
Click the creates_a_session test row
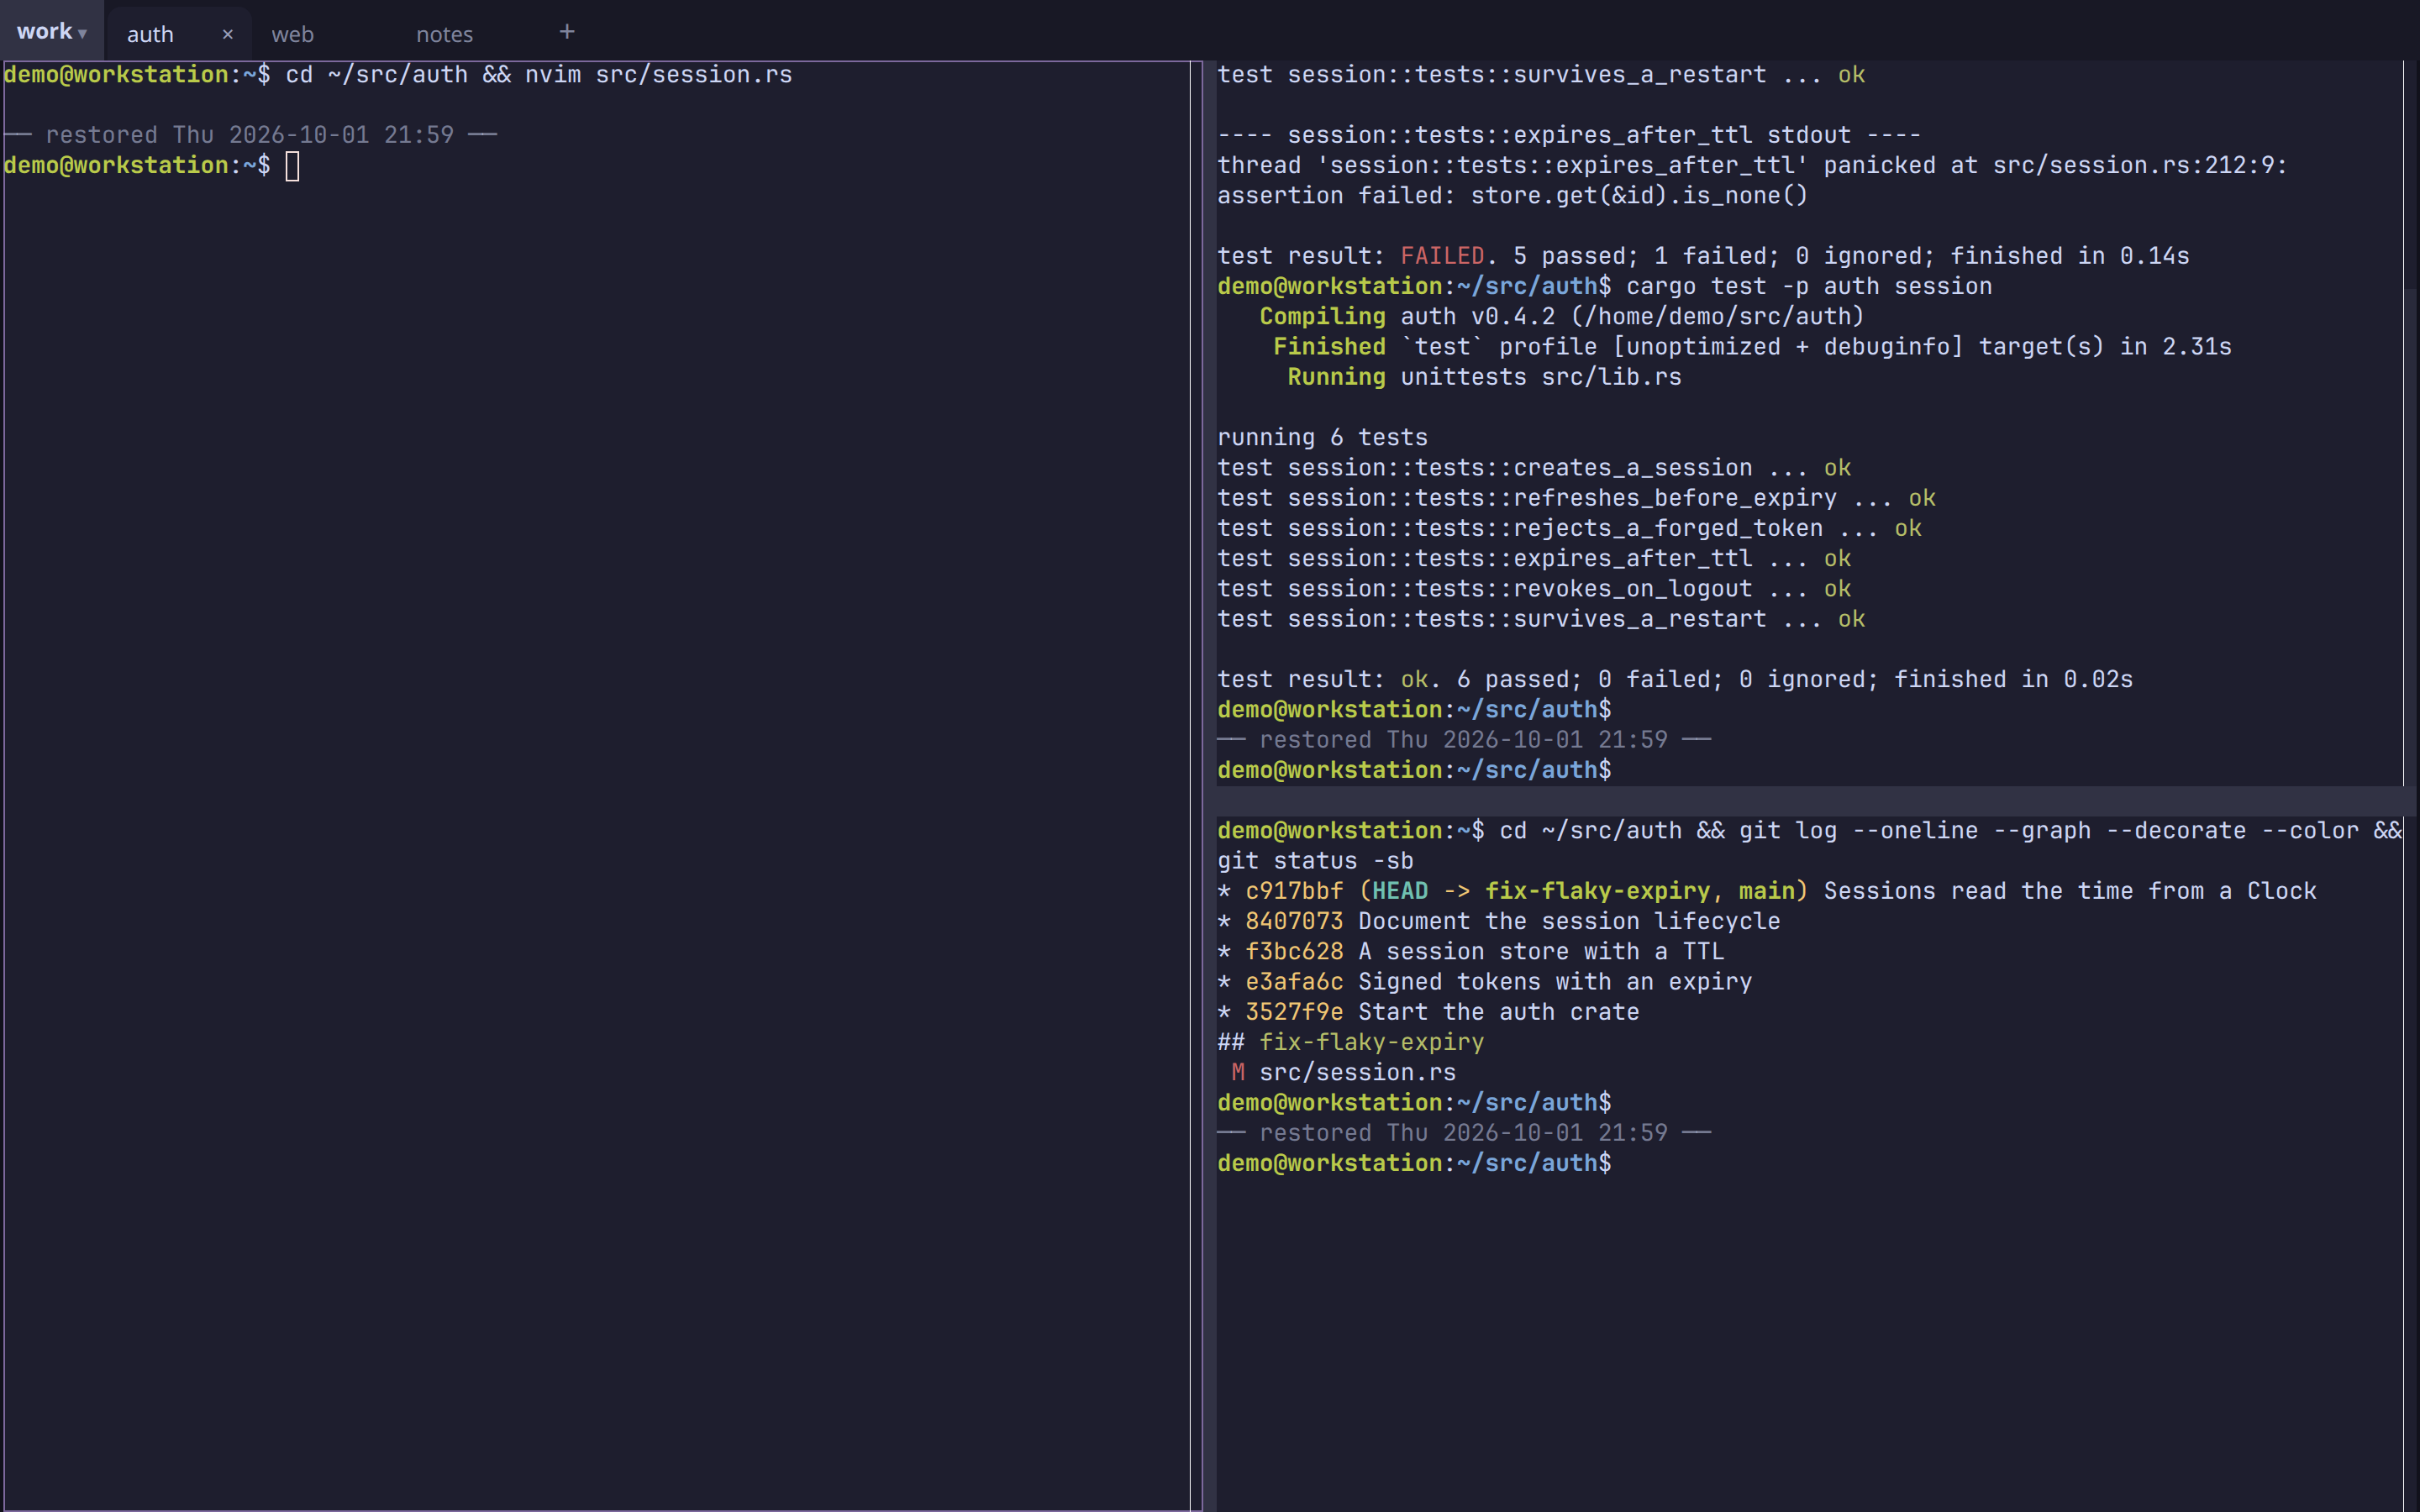[x=1534, y=468]
